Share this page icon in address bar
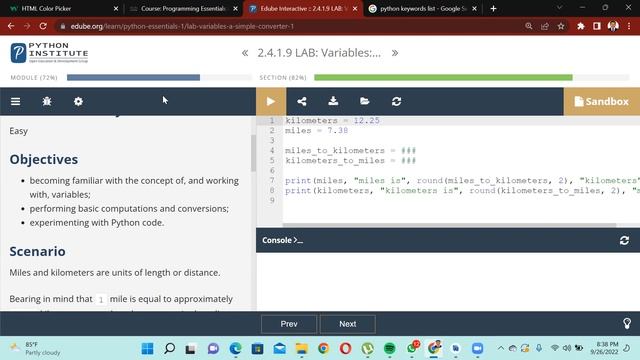The image size is (640, 360). click(x=545, y=26)
